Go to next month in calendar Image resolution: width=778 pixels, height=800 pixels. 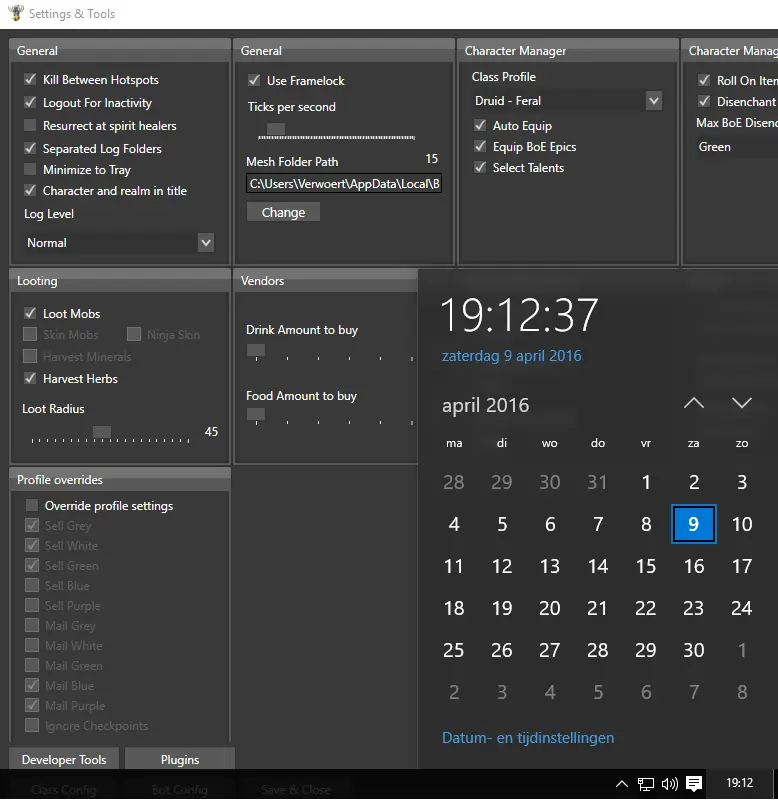(x=742, y=404)
